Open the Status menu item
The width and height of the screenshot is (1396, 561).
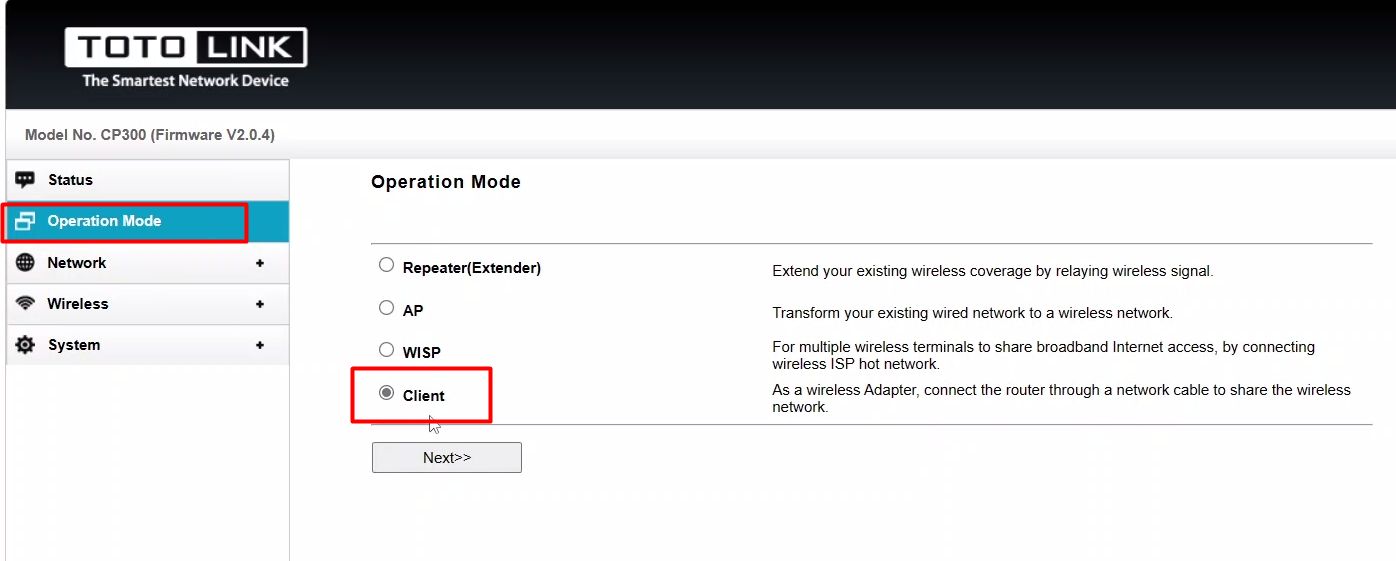[147, 180]
